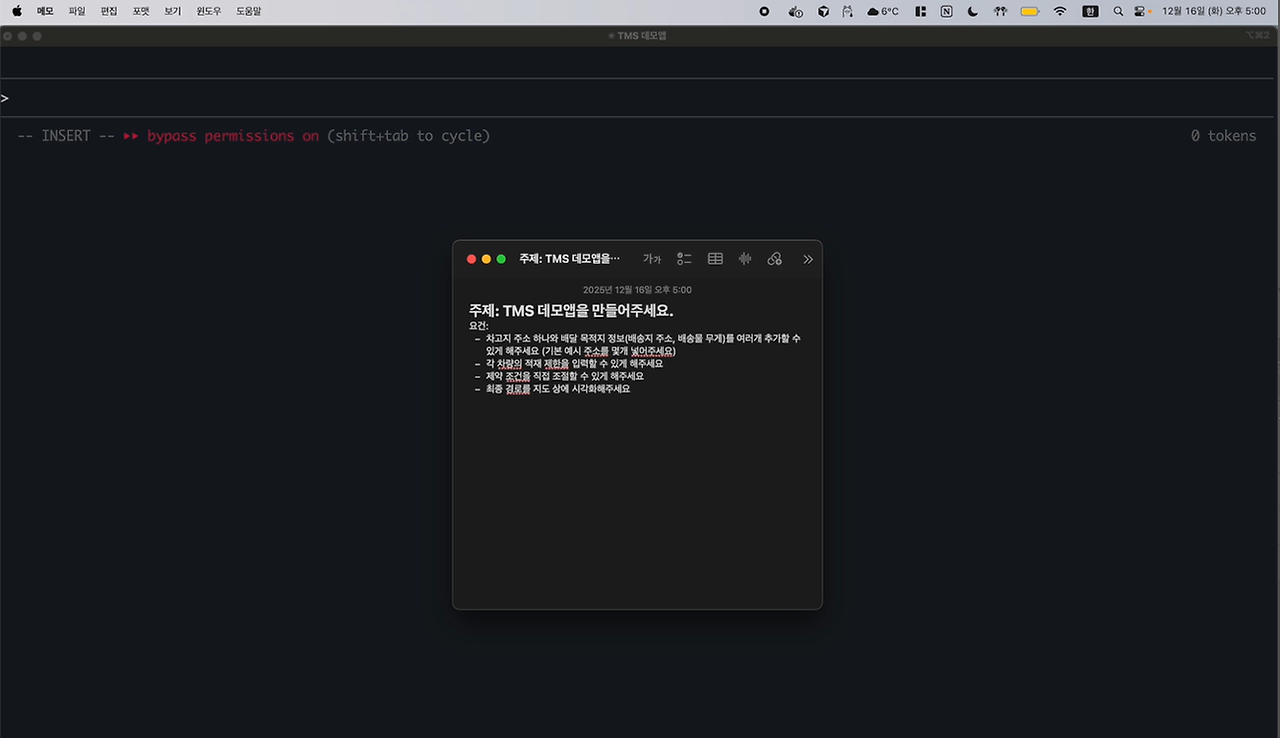Click the note timestamp '2025년 12월 16일 오후 5:00'

[637, 290]
